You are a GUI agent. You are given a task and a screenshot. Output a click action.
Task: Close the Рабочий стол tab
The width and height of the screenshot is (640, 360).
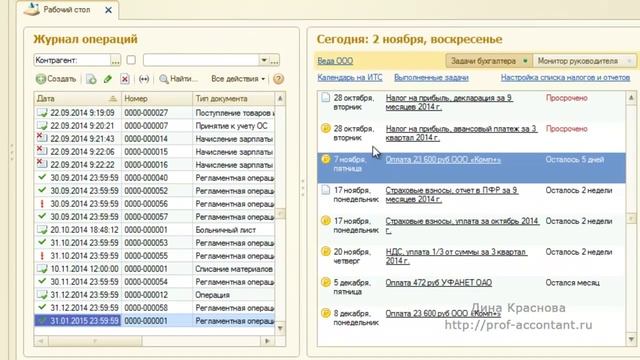[x=108, y=10]
